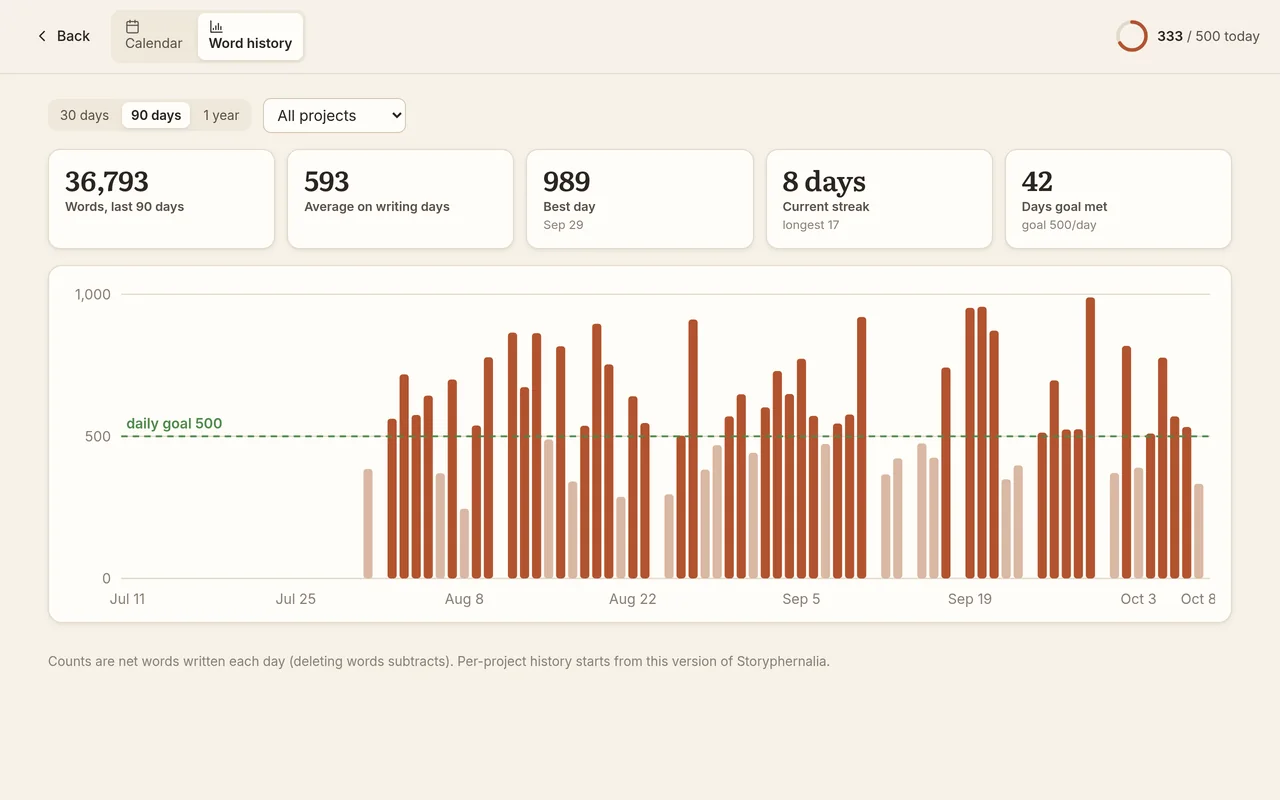
Task: Click the daily progress ring indicator
Action: click(1132, 36)
